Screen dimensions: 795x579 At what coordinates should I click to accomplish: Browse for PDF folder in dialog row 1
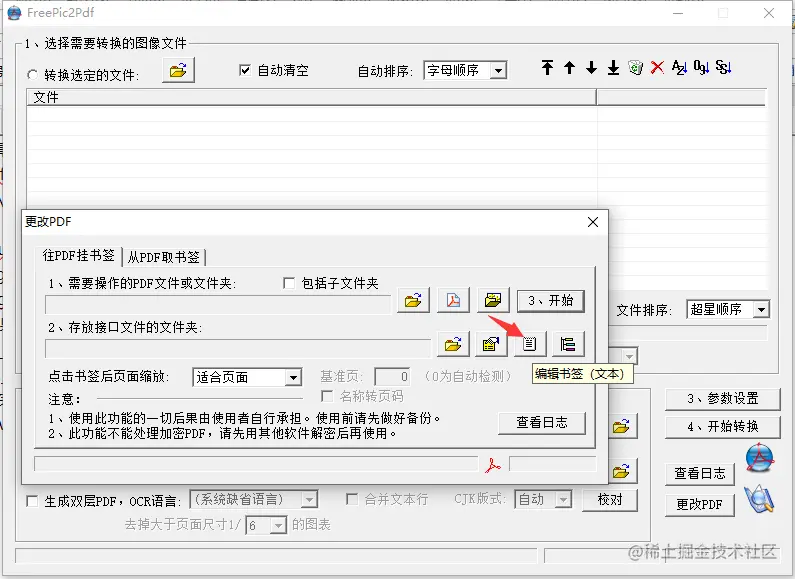click(413, 300)
